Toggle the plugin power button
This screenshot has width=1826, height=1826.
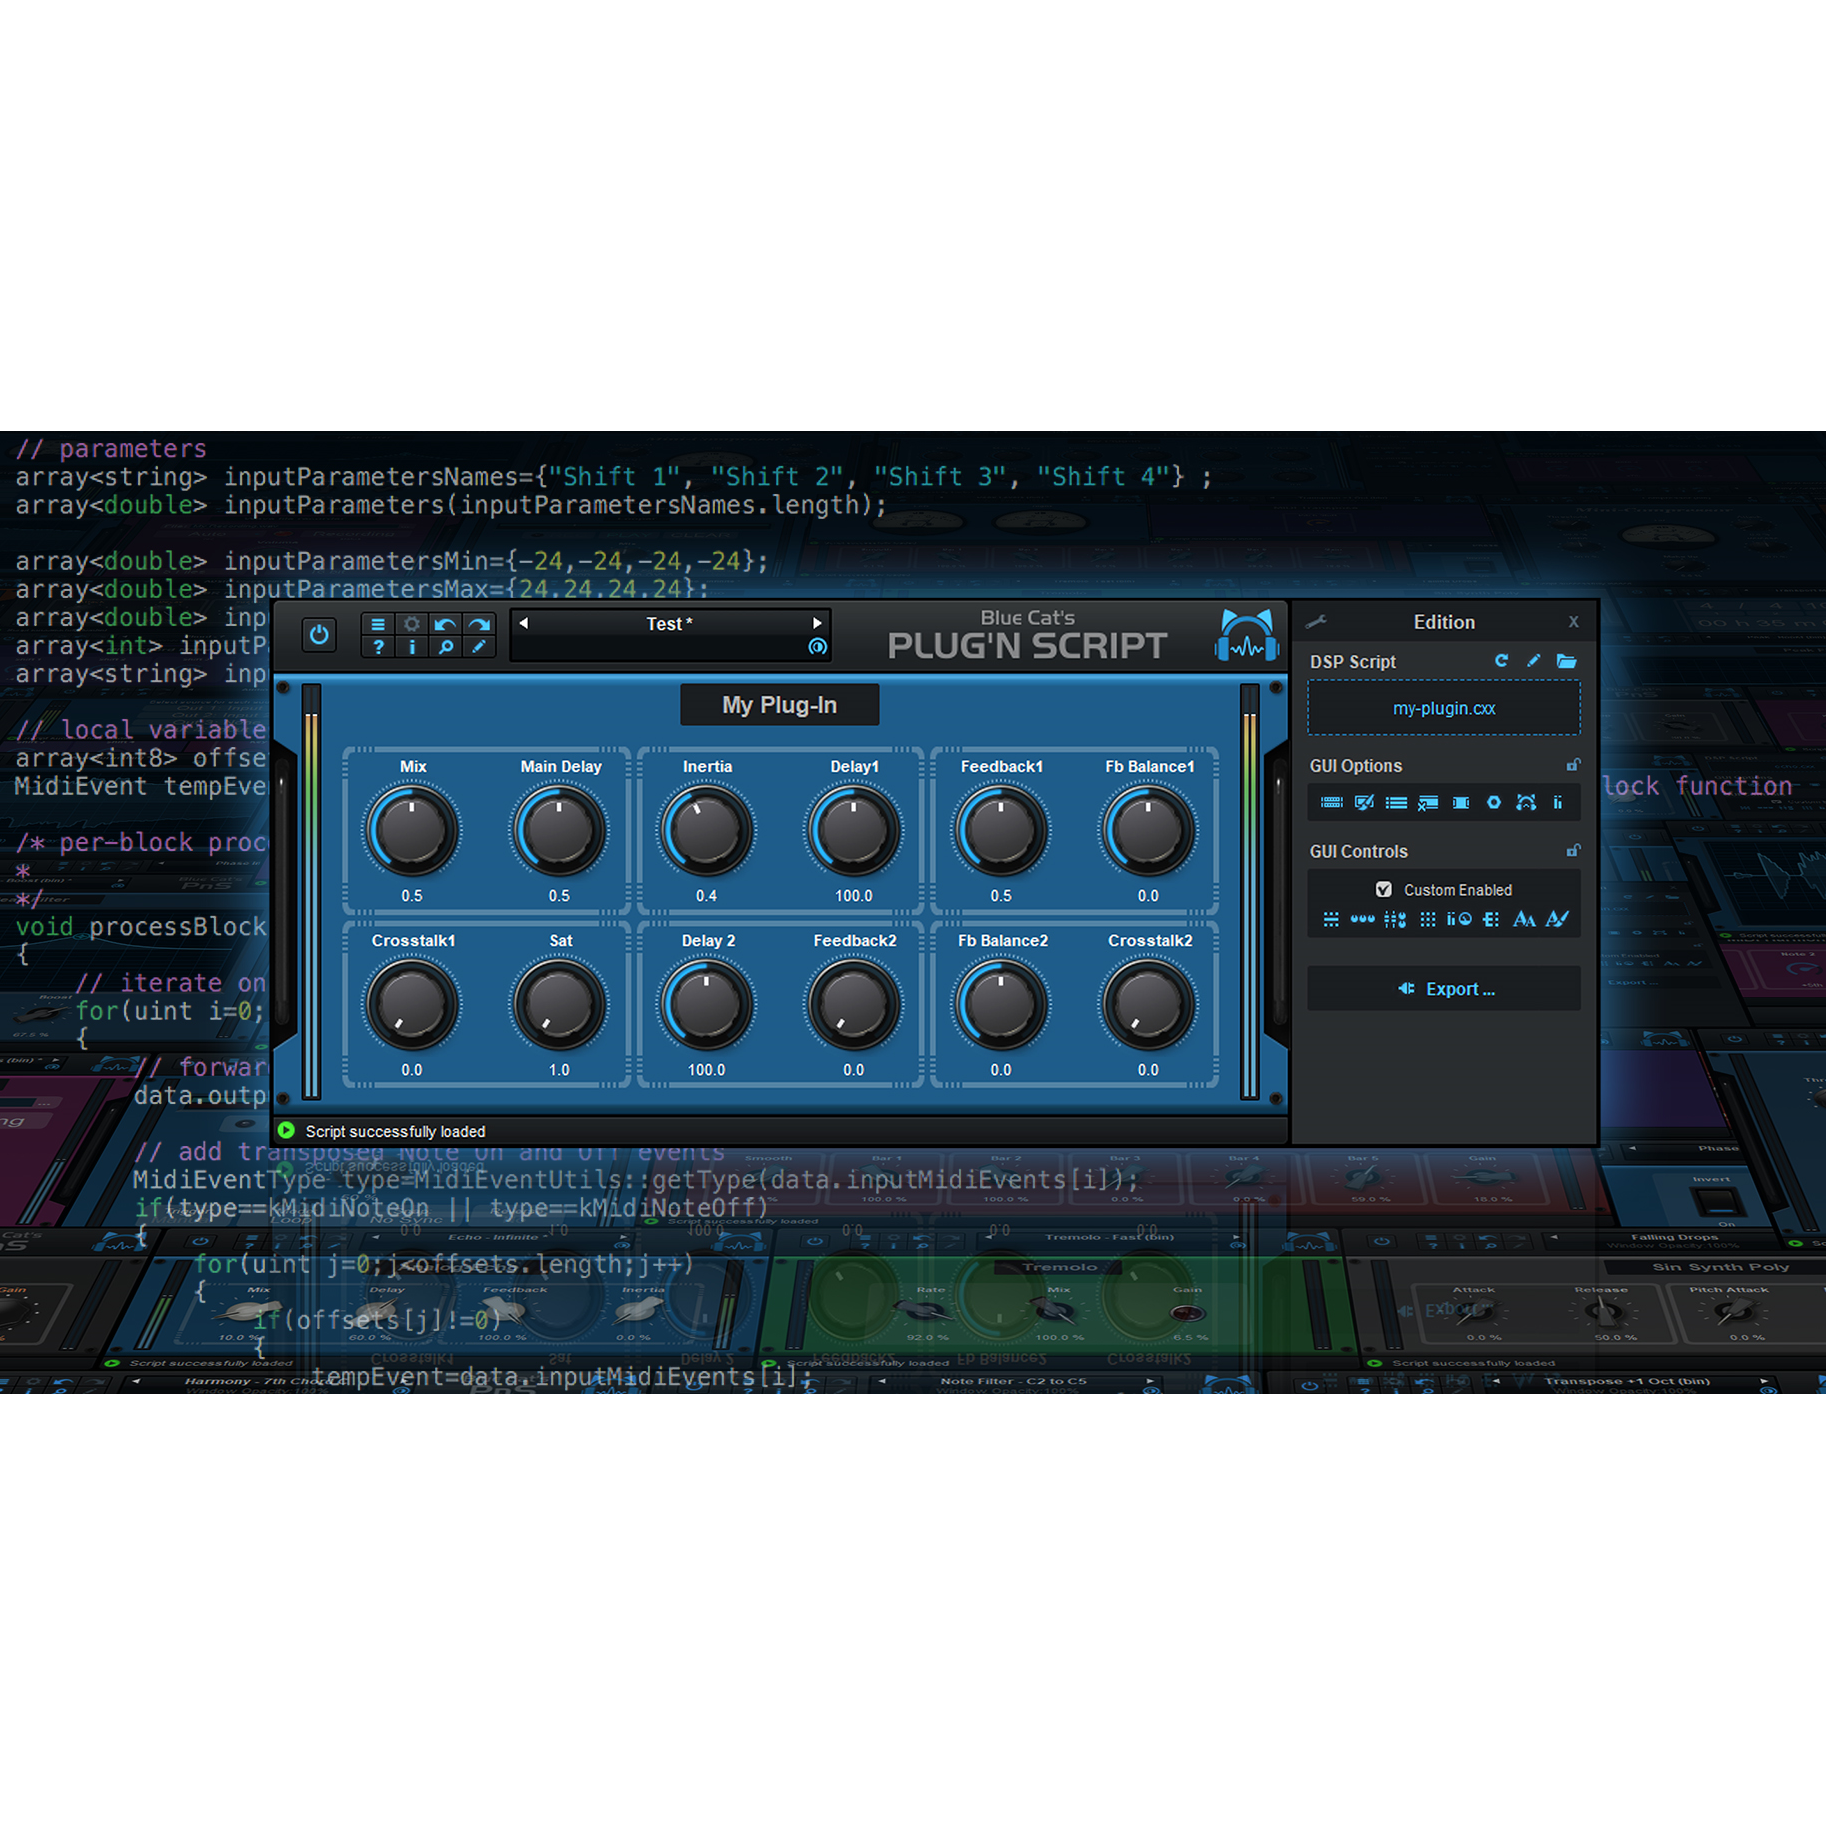click(319, 635)
